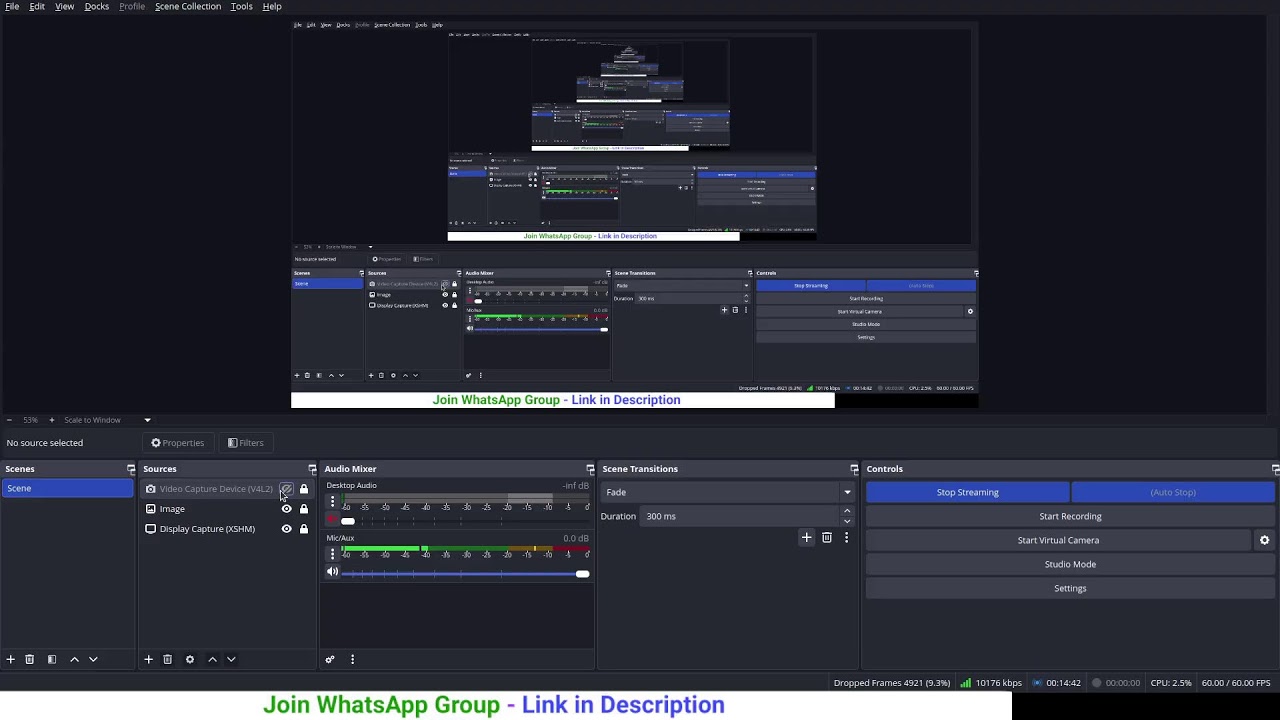This screenshot has height=720, width=1280.
Task: Click the Stop Streaming button
Action: click(x=967, y=492)
